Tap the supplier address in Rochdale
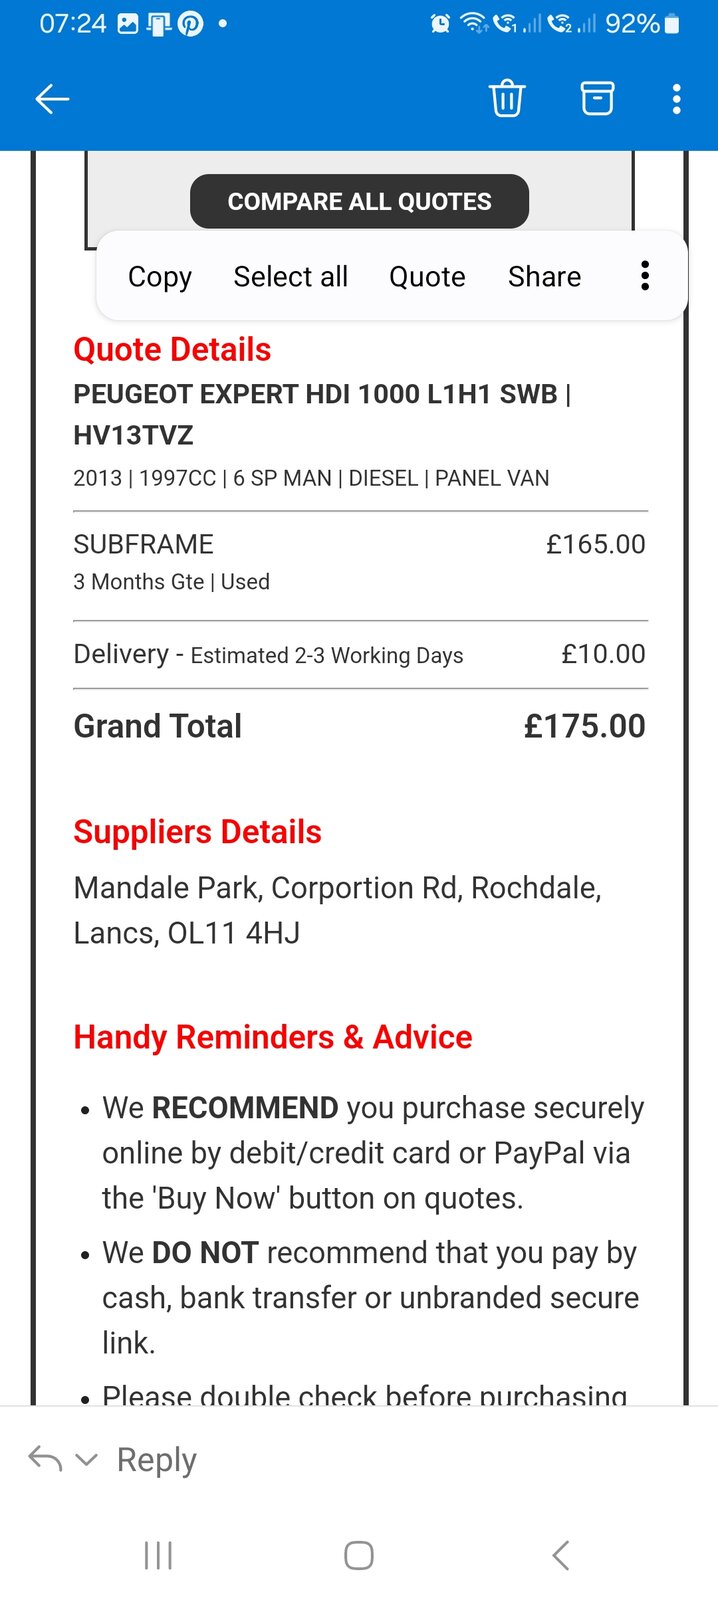Image resolution: width=718 pixels, height=1600 pixels. coord(337,910)
